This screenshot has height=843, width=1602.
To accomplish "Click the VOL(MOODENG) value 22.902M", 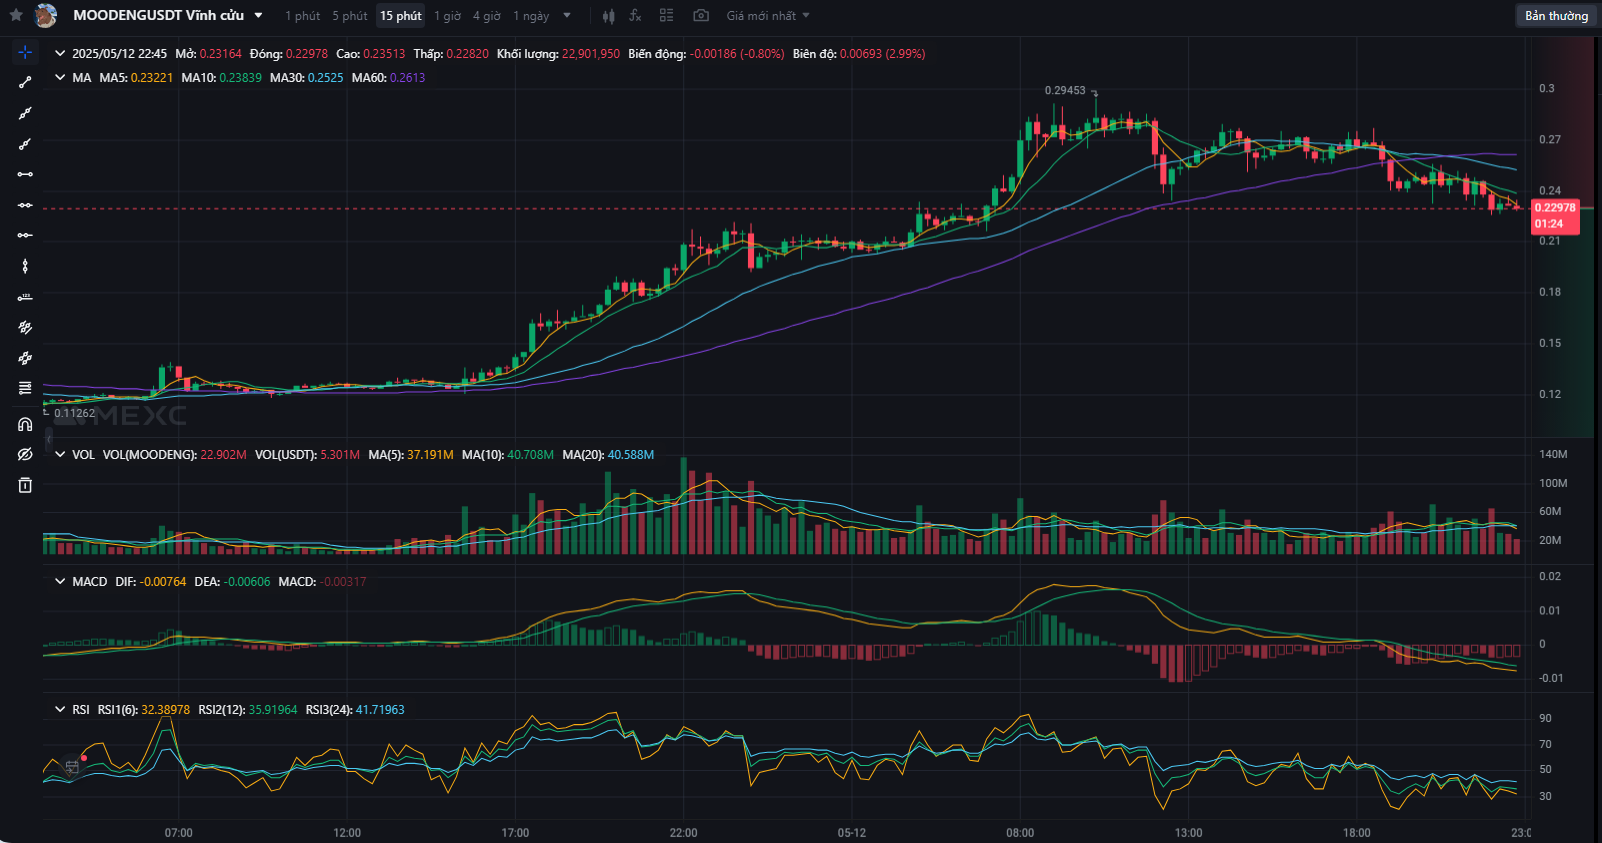I will (x=223, y=455).
